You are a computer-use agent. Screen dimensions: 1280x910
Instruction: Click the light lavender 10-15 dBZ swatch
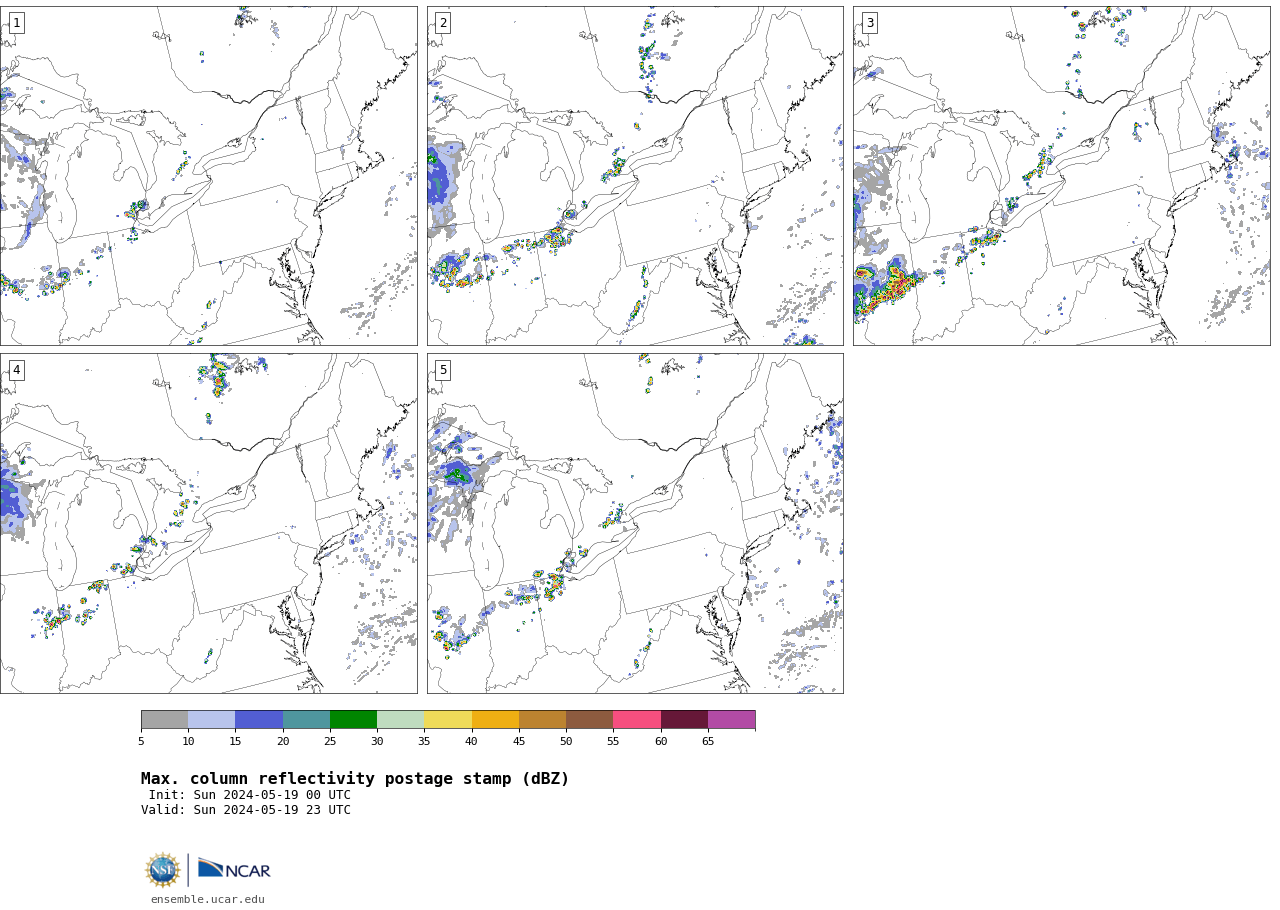(212, 720)
